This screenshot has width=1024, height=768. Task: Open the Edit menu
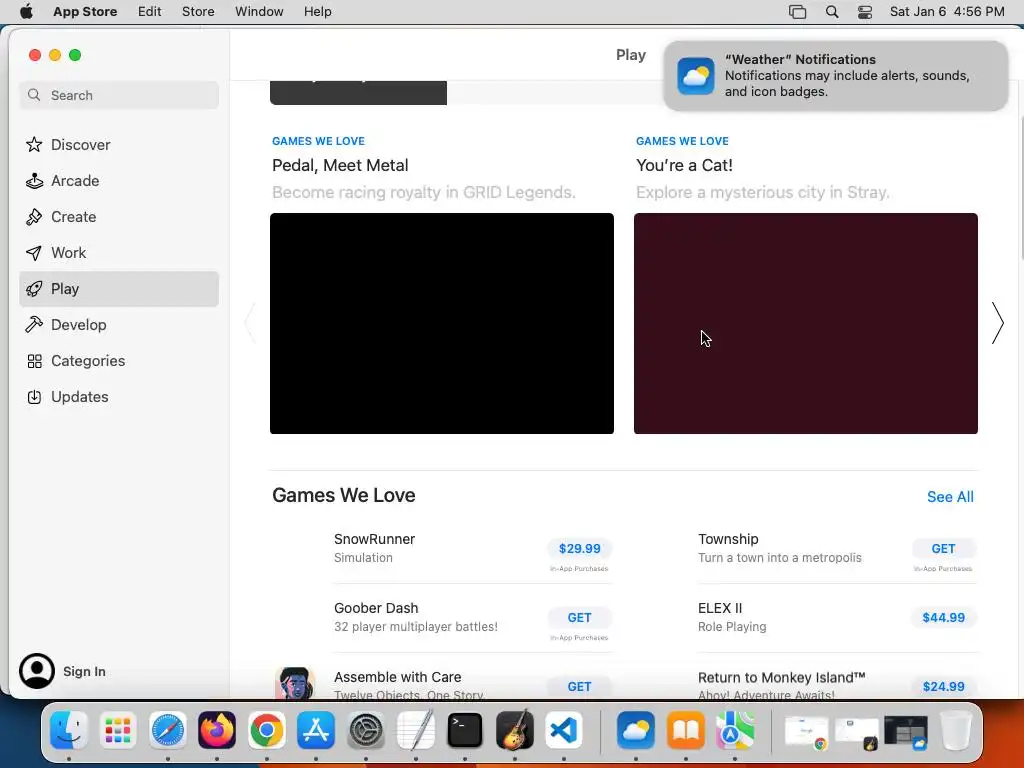pos(150,12)
